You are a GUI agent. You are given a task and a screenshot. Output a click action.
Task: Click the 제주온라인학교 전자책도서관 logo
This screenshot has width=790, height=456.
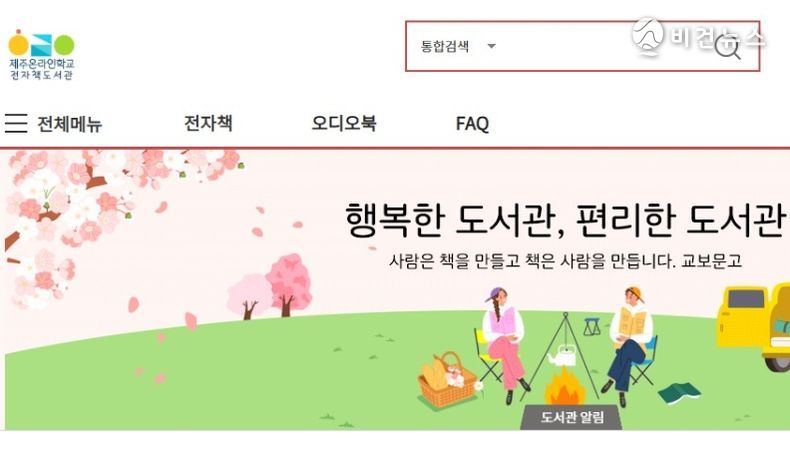tap(41, 55)
